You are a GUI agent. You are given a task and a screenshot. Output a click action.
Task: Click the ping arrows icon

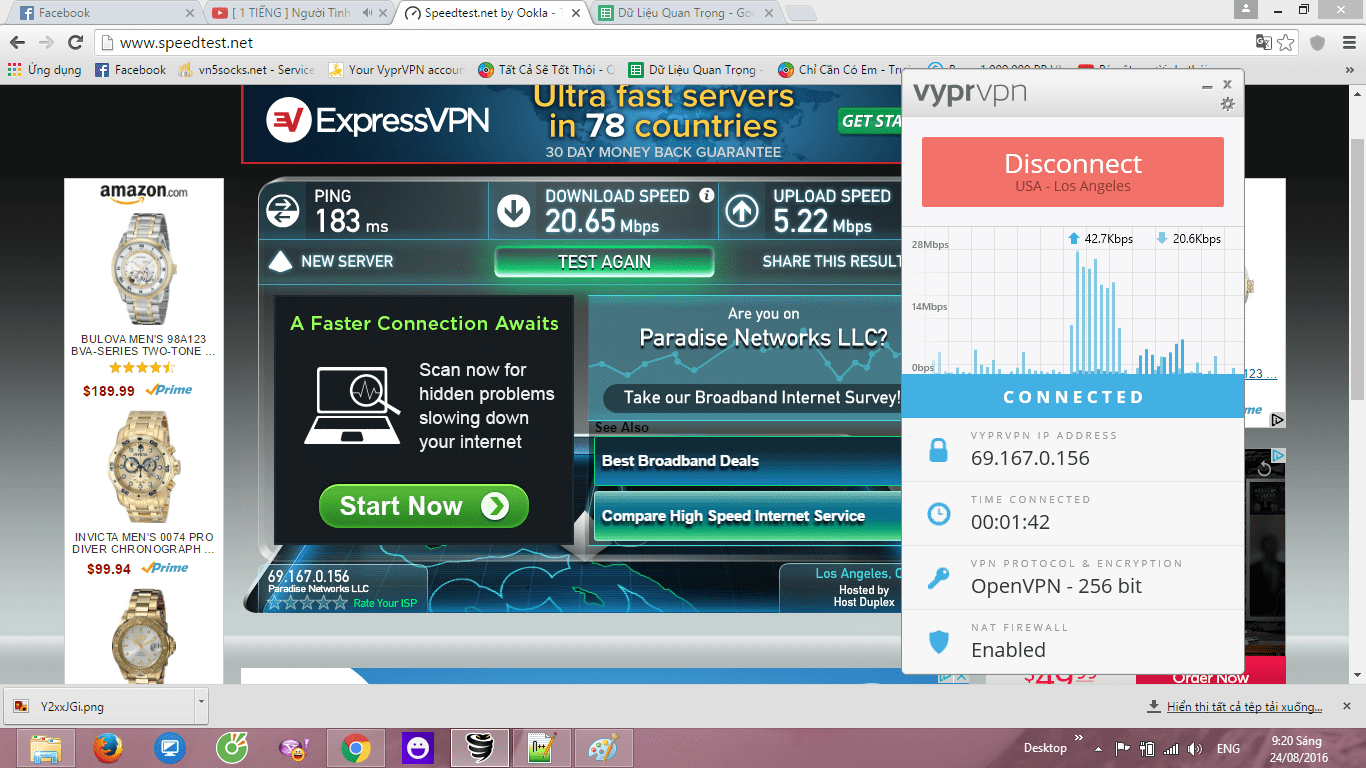(x=283, y=211)
